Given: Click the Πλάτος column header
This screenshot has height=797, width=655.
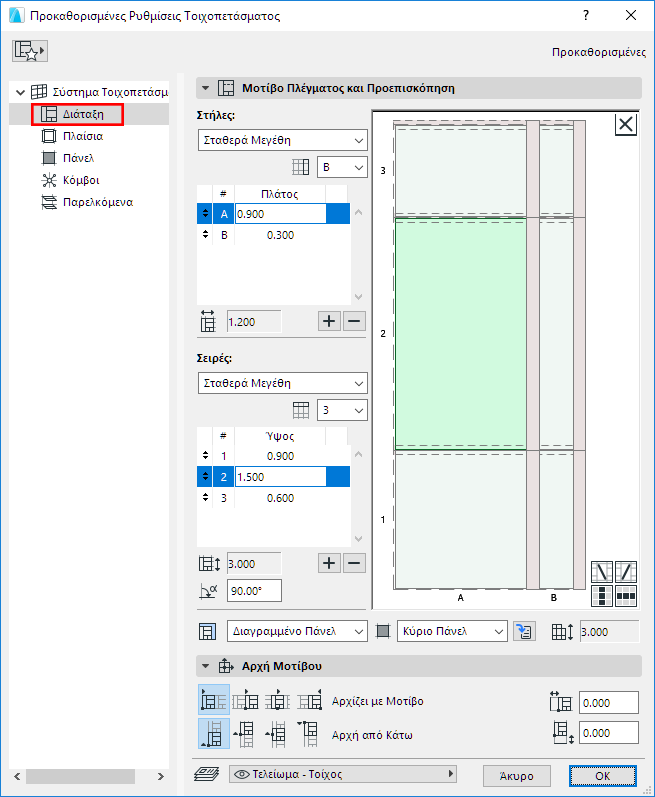Looking at the screenshot, I should pos(279,194).
